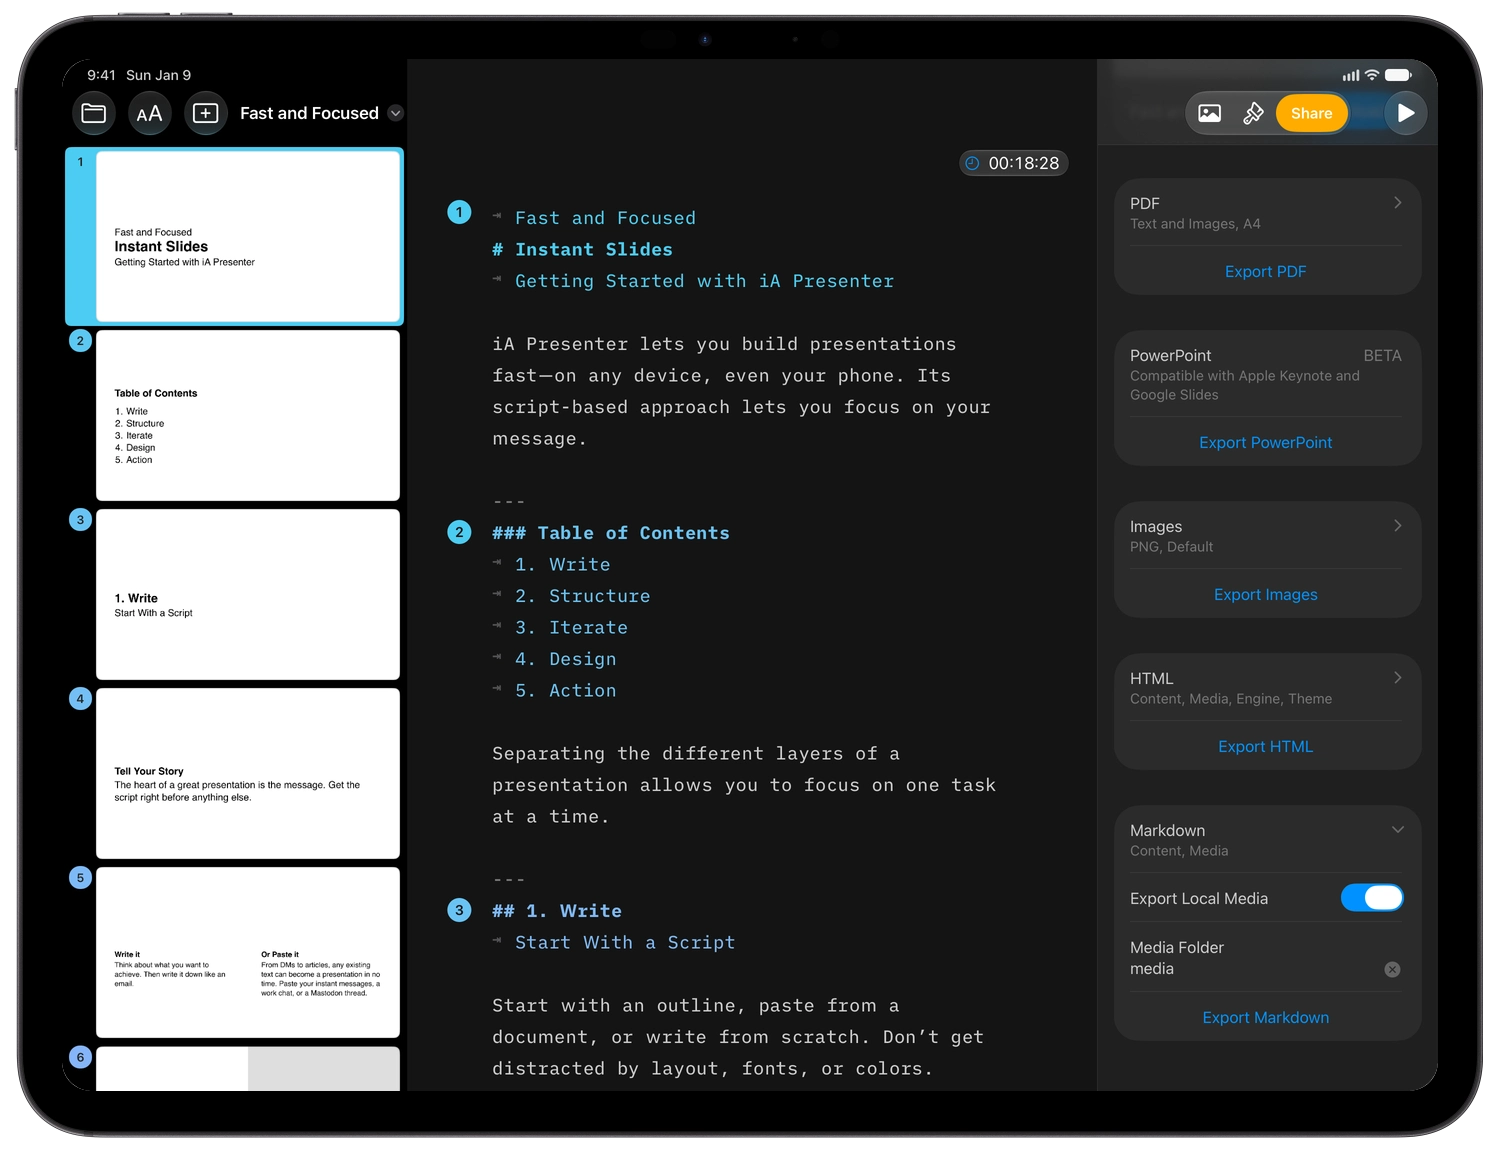Click the '### Table of Contents' heading
This screenshot has height=1150, width=1500.
point(611,533)
